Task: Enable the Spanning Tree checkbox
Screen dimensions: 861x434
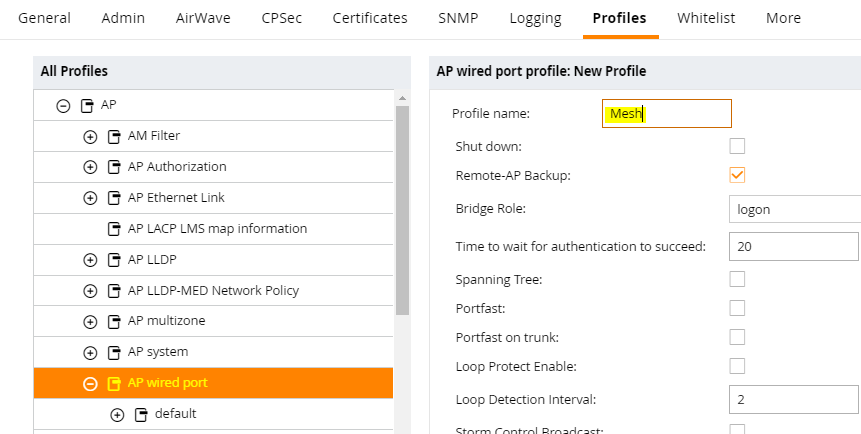Action: click(x=737, y=279)
